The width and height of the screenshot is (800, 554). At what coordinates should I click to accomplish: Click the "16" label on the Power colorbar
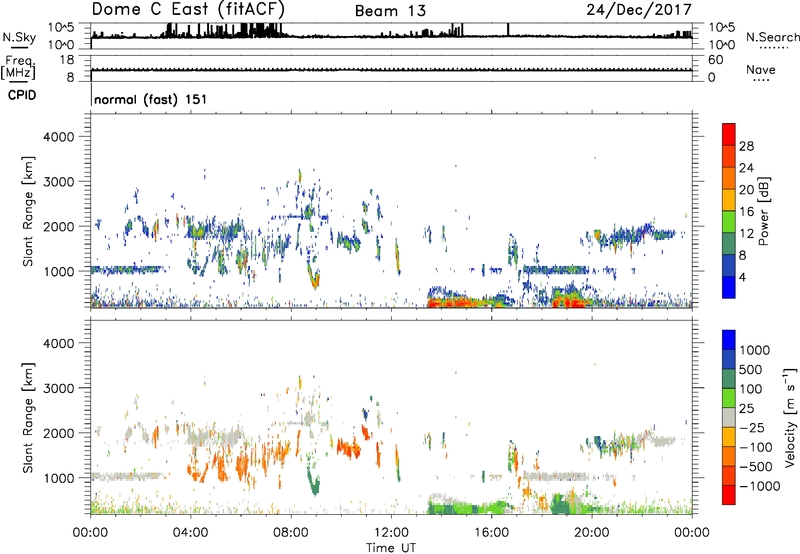point(746,212)
